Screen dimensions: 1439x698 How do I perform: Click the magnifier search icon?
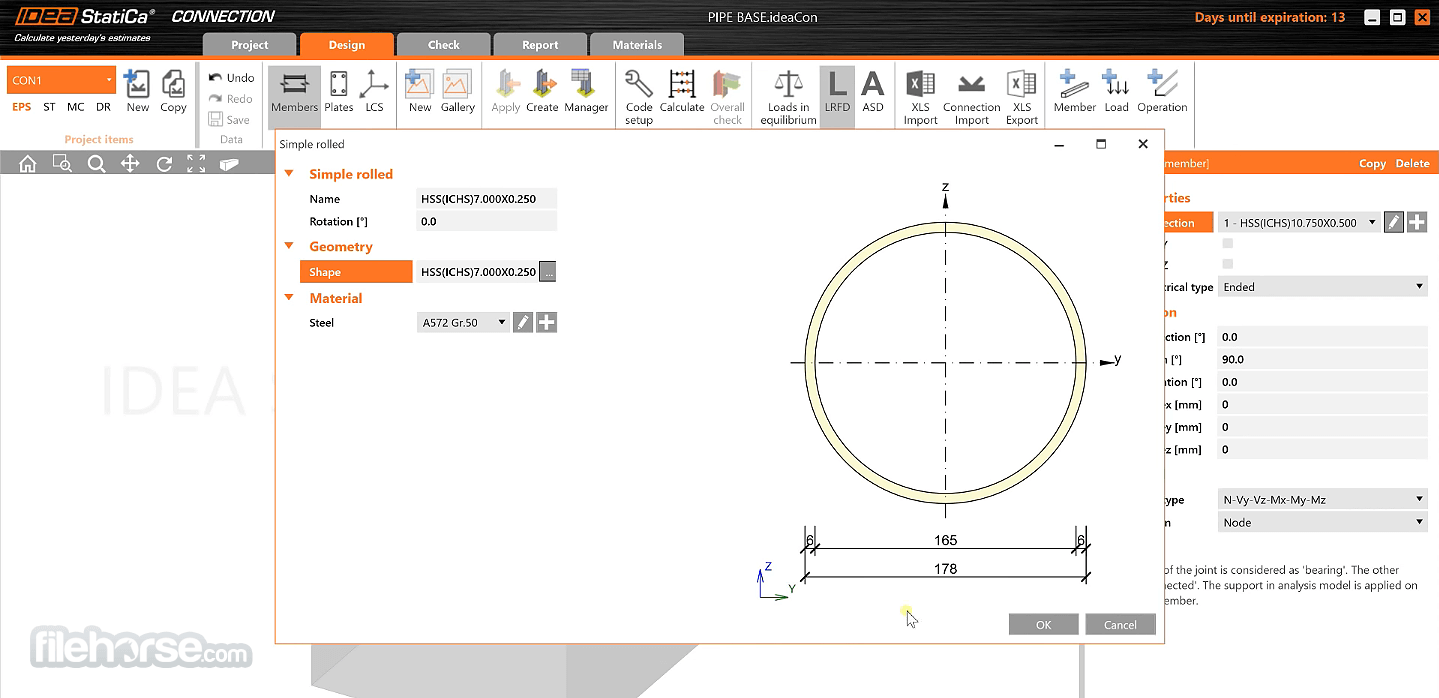pyautogui.click(x=96, y=164)
